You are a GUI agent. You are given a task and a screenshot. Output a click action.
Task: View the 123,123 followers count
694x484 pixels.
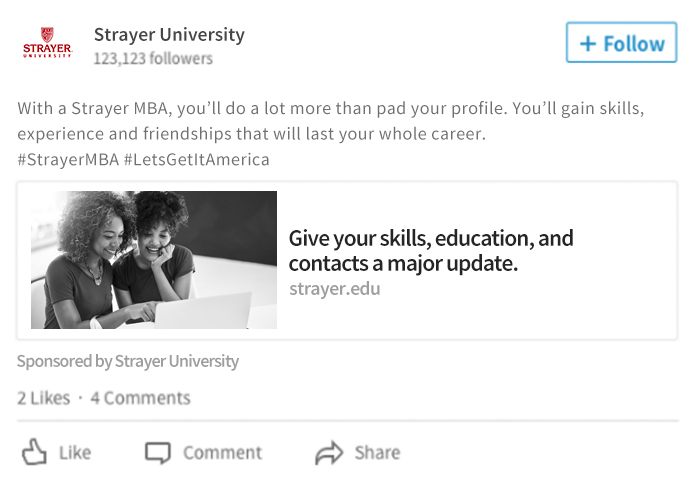pos(153,58)
